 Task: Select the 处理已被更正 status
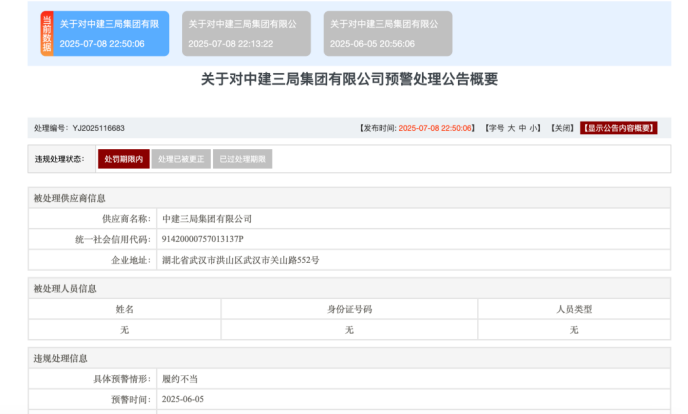coord(181,159)
